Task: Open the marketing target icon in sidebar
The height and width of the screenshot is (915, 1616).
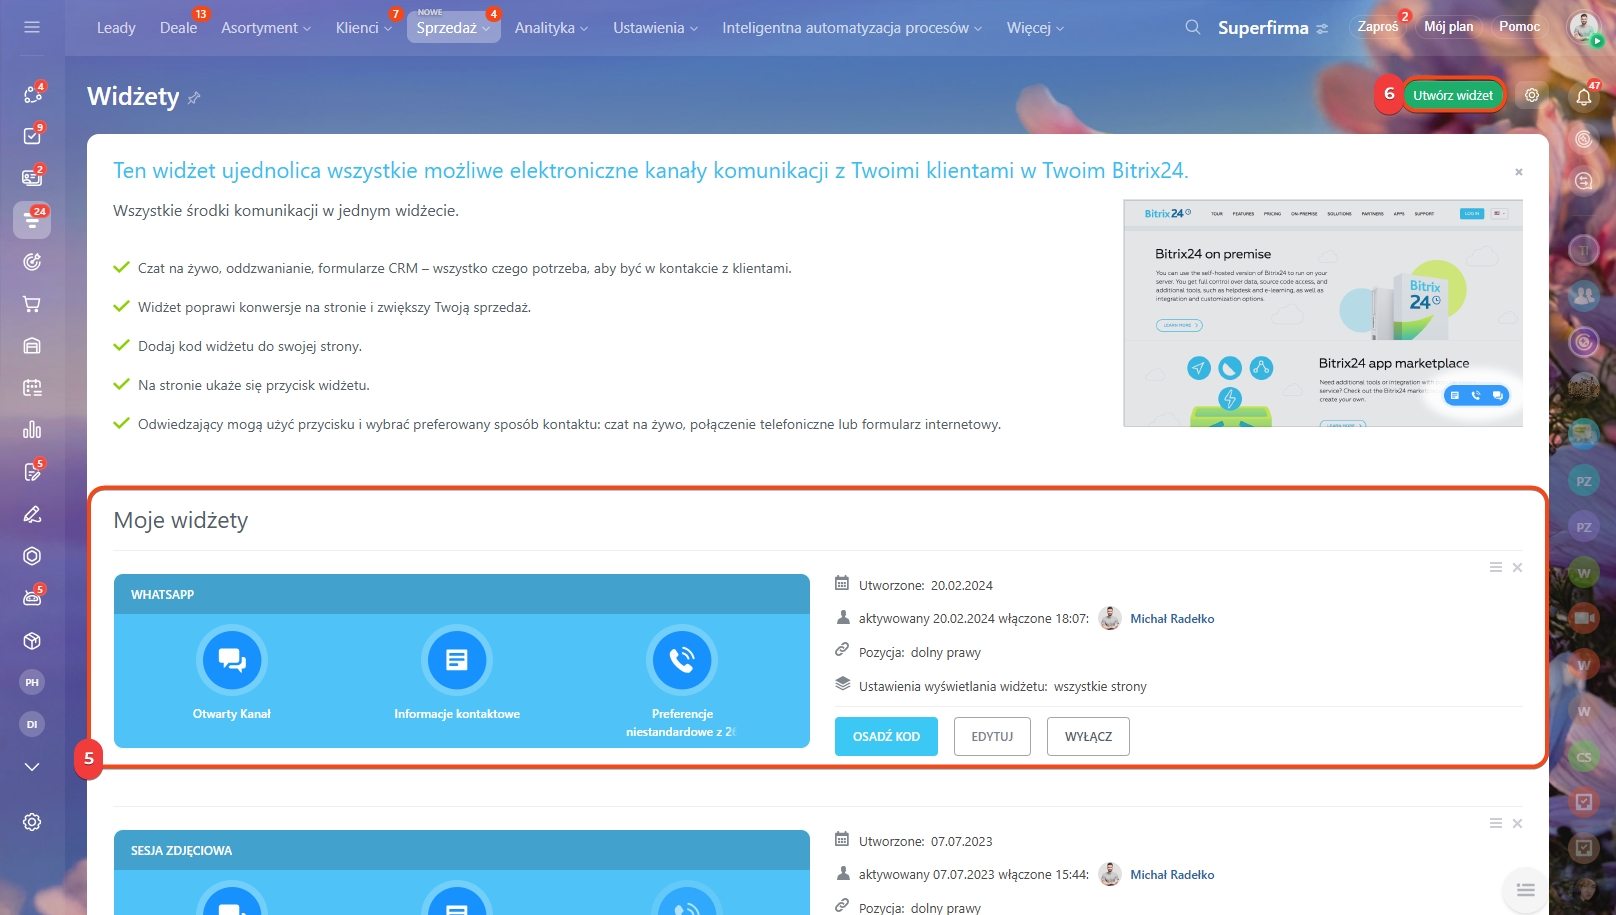Action: coord(32,262)
